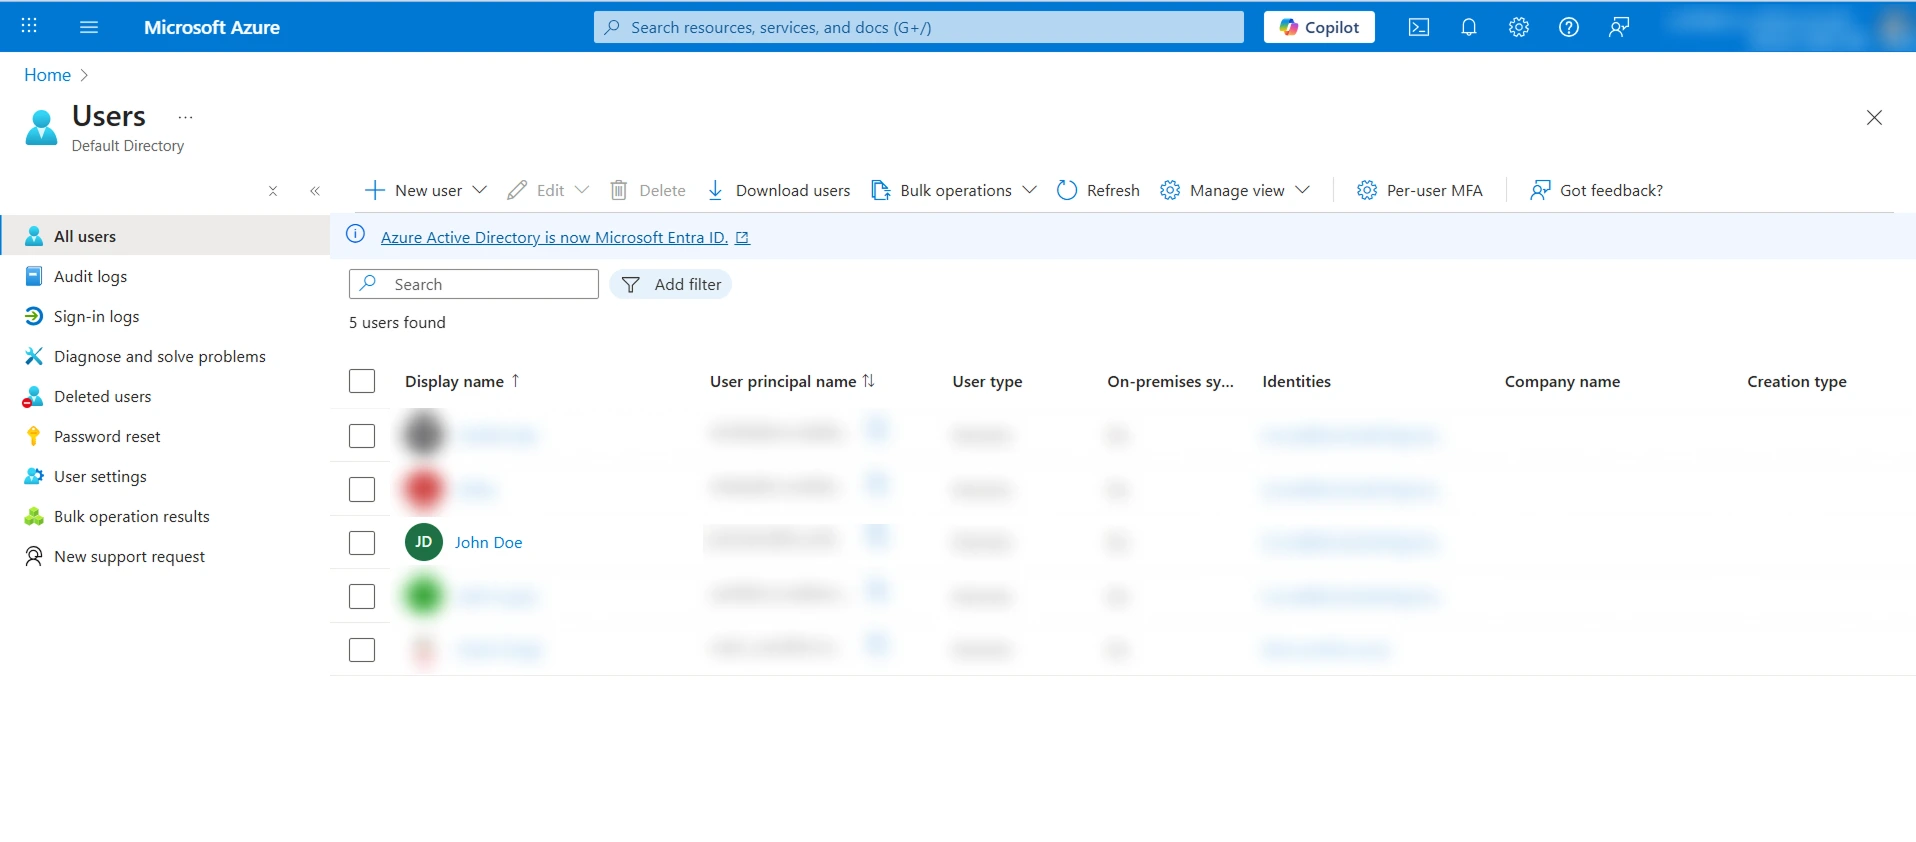The width and height of the screenshot is (1916, 842).
Task: Click Bulk operations icon
Action: click(x=880, y=190)
